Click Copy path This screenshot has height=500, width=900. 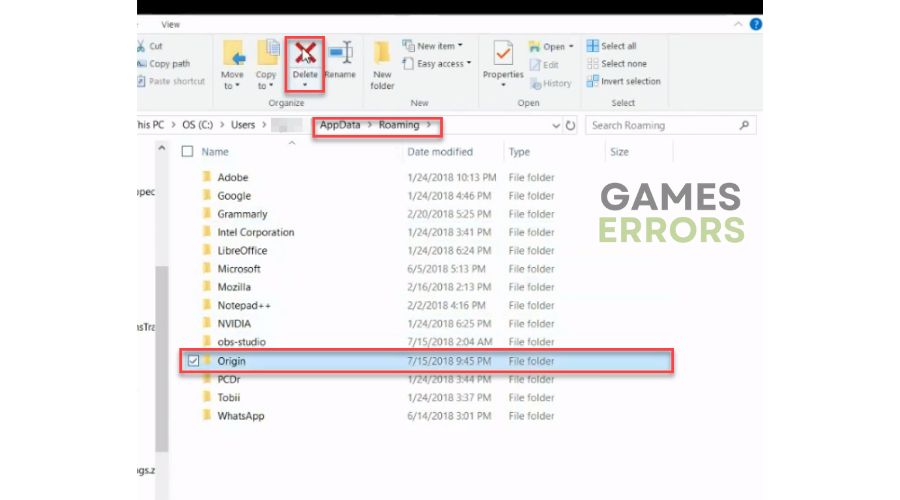pyautogui.click(x=164, y=64)
